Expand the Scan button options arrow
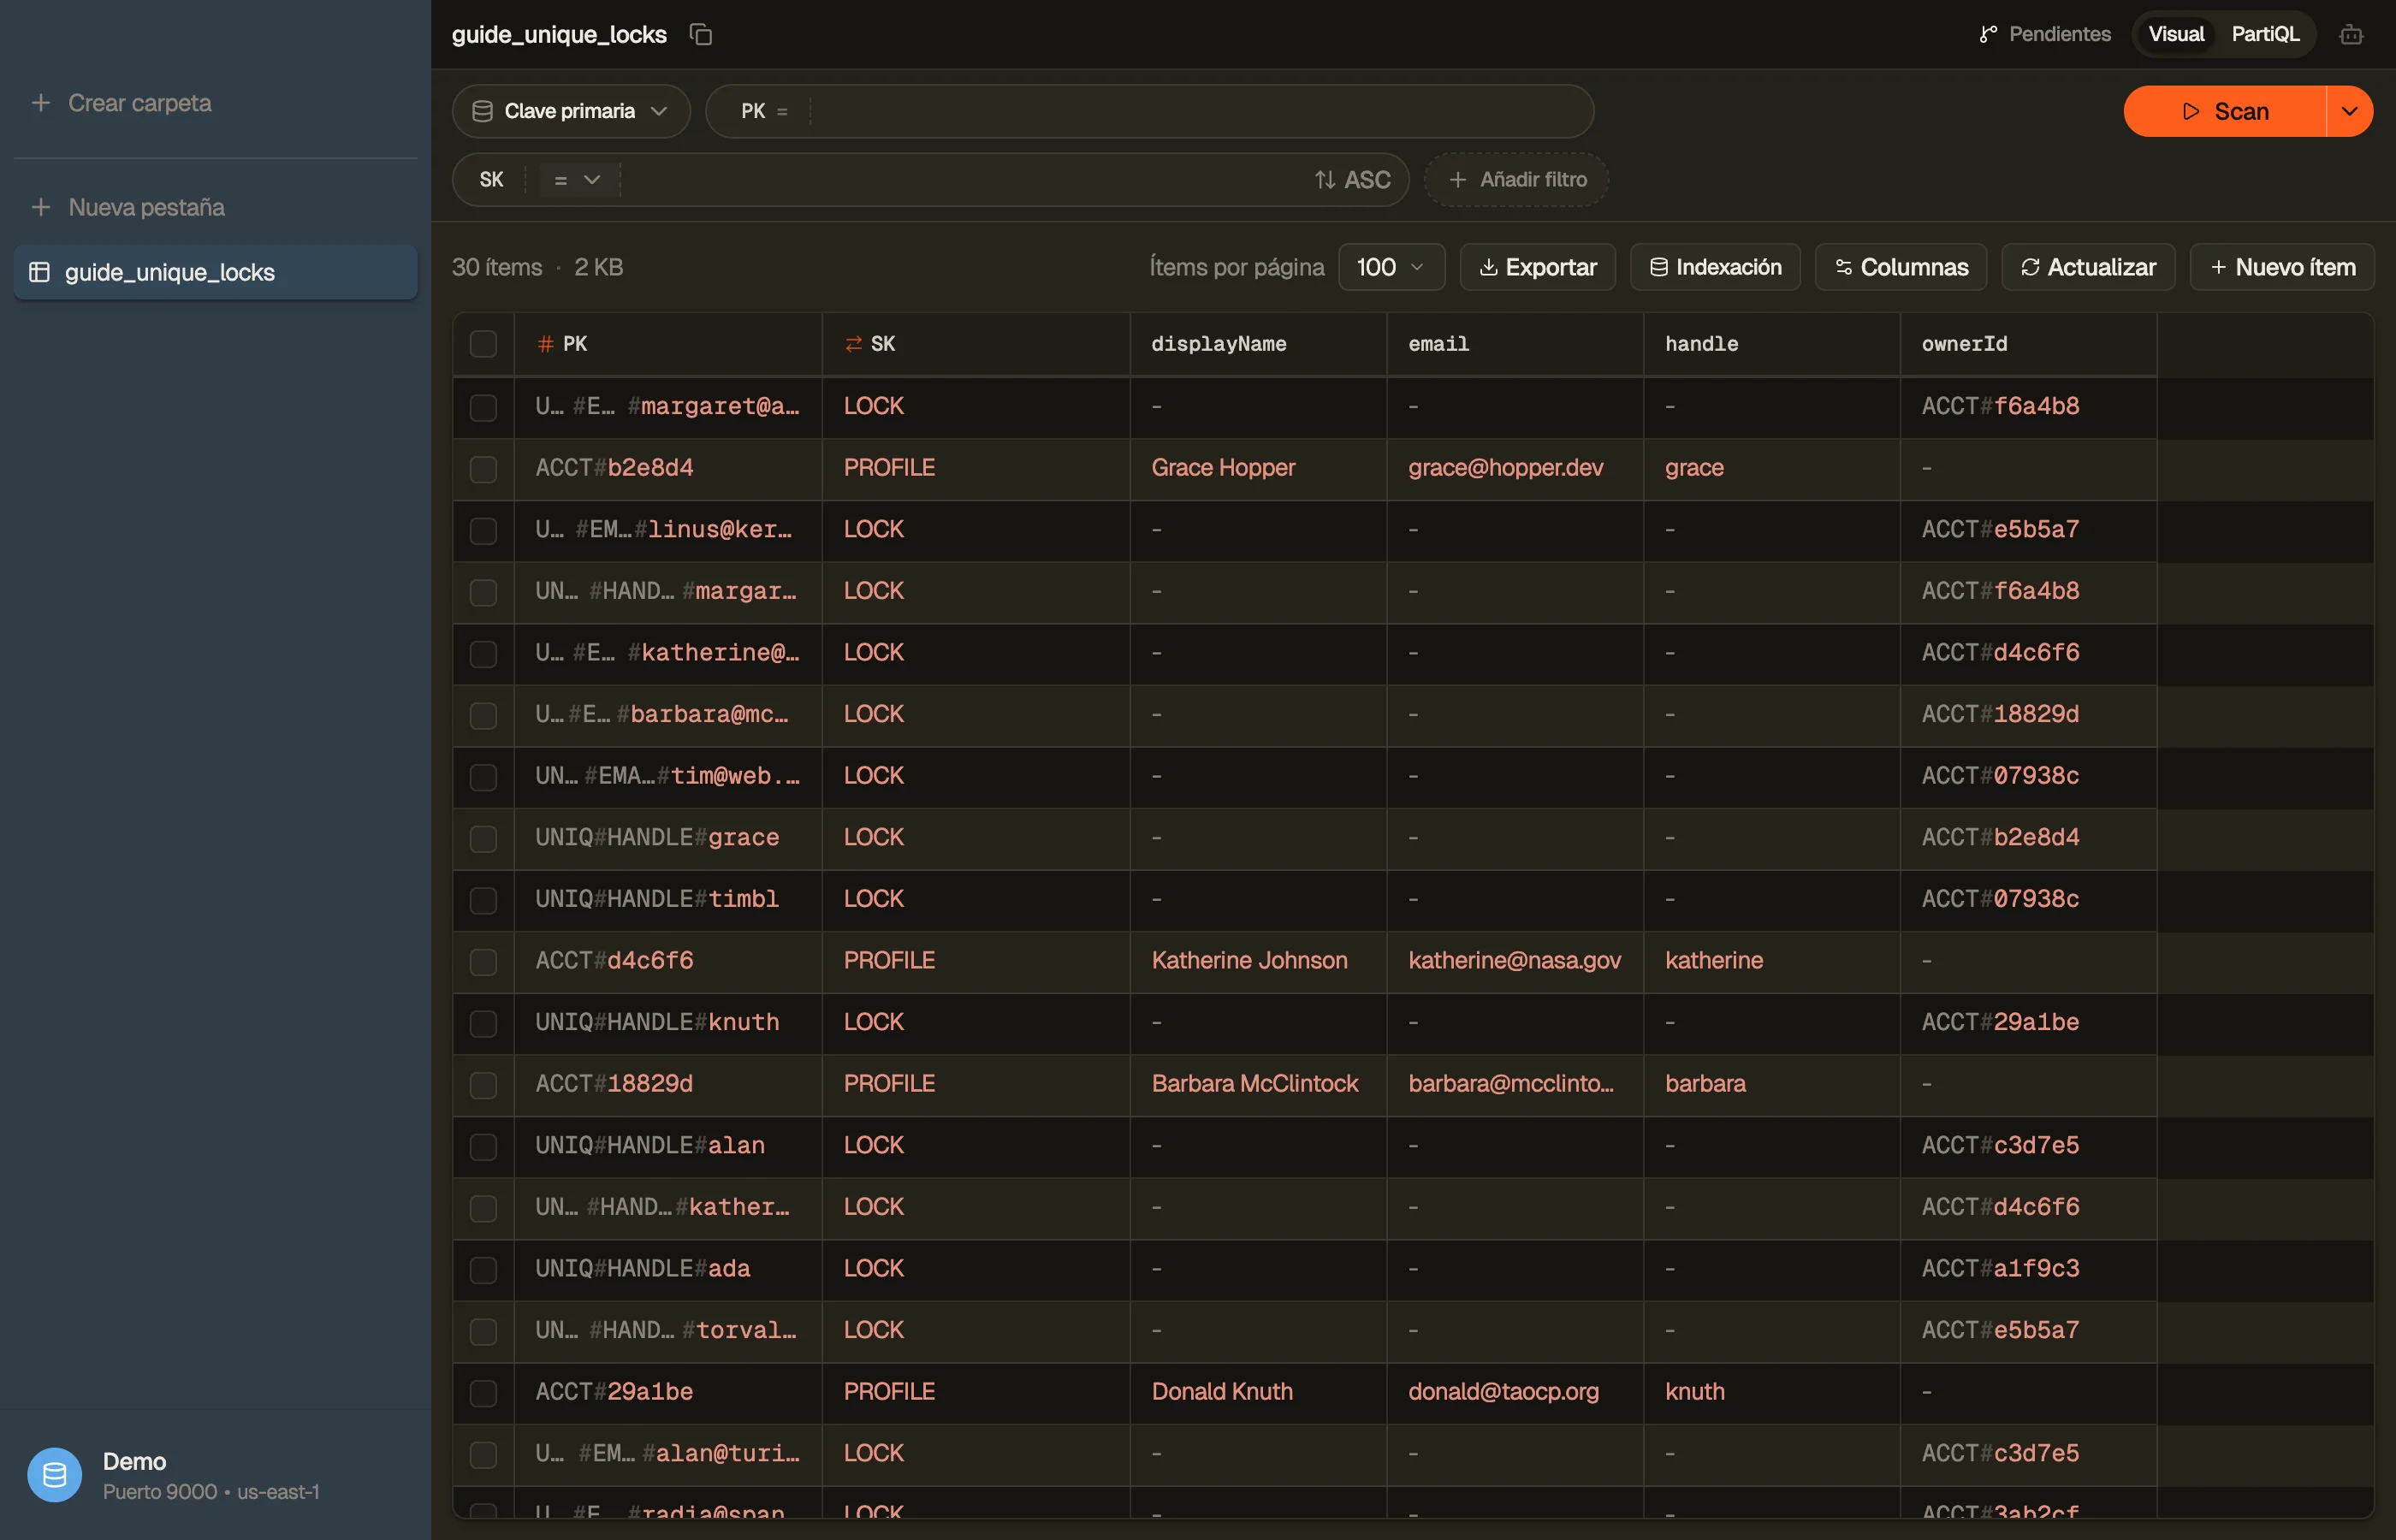Image resolution: width=2396 pixels, height=1540 pixels. click(2350, 111)
